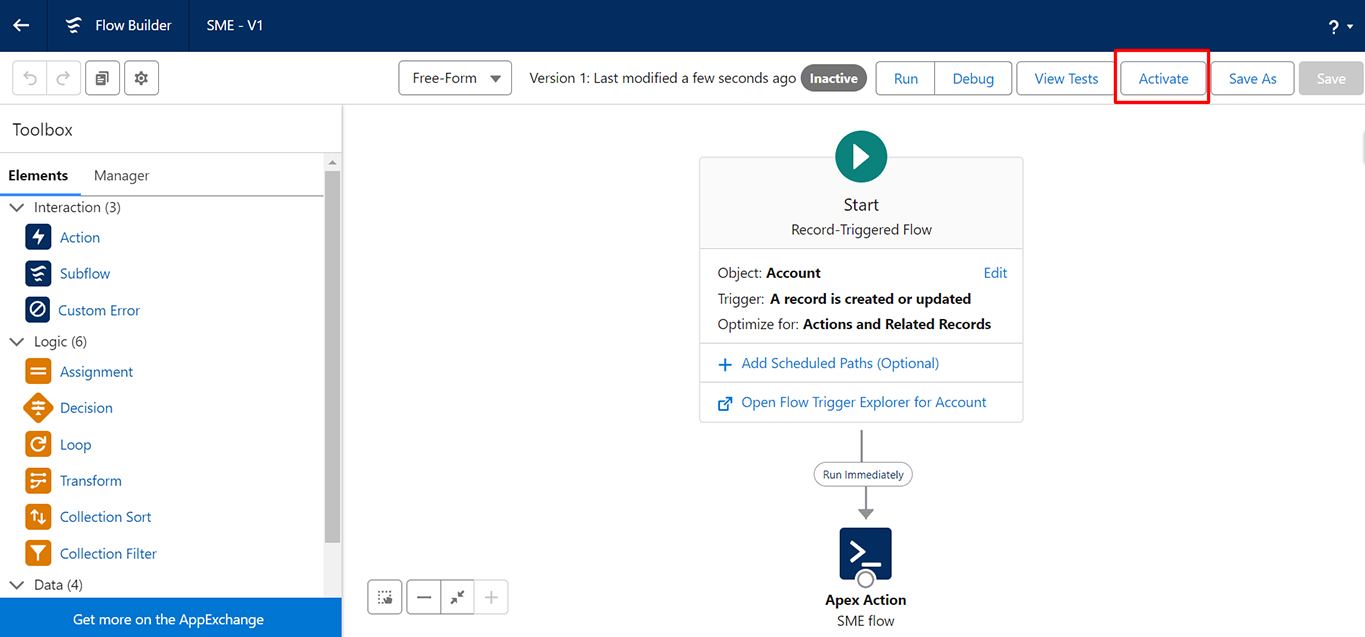This screenshot has width=1365, height=637.
Task: Click the Assignment label
Action: [x=96, y=371]
